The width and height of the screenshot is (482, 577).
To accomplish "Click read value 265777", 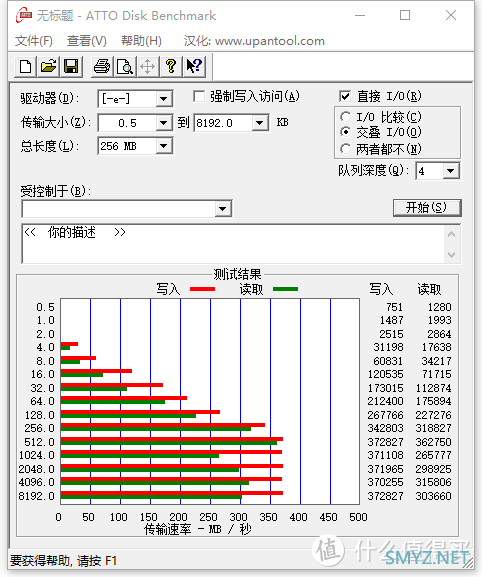I will click(433, 455).
